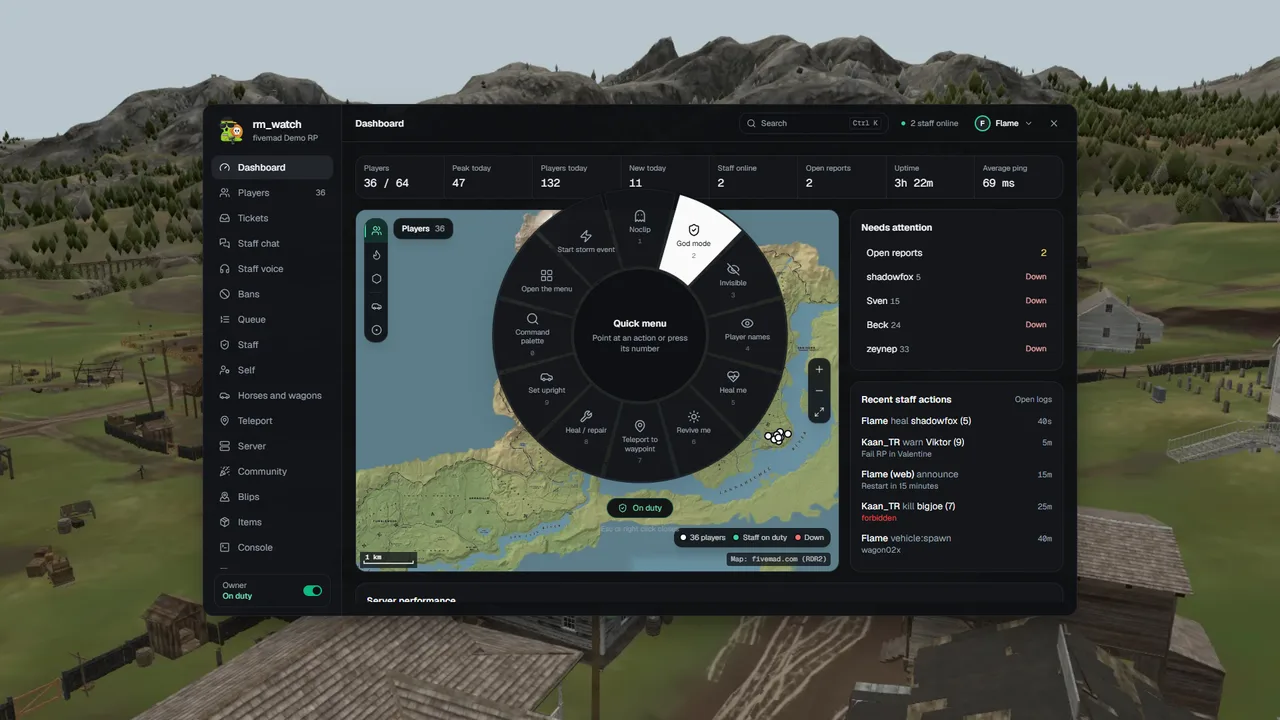Select Noclip in the quick menu

(640, 228)
